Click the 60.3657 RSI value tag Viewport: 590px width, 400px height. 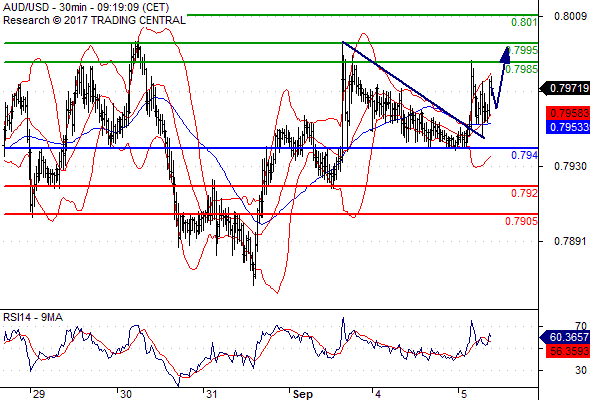[x=565, y=337]
